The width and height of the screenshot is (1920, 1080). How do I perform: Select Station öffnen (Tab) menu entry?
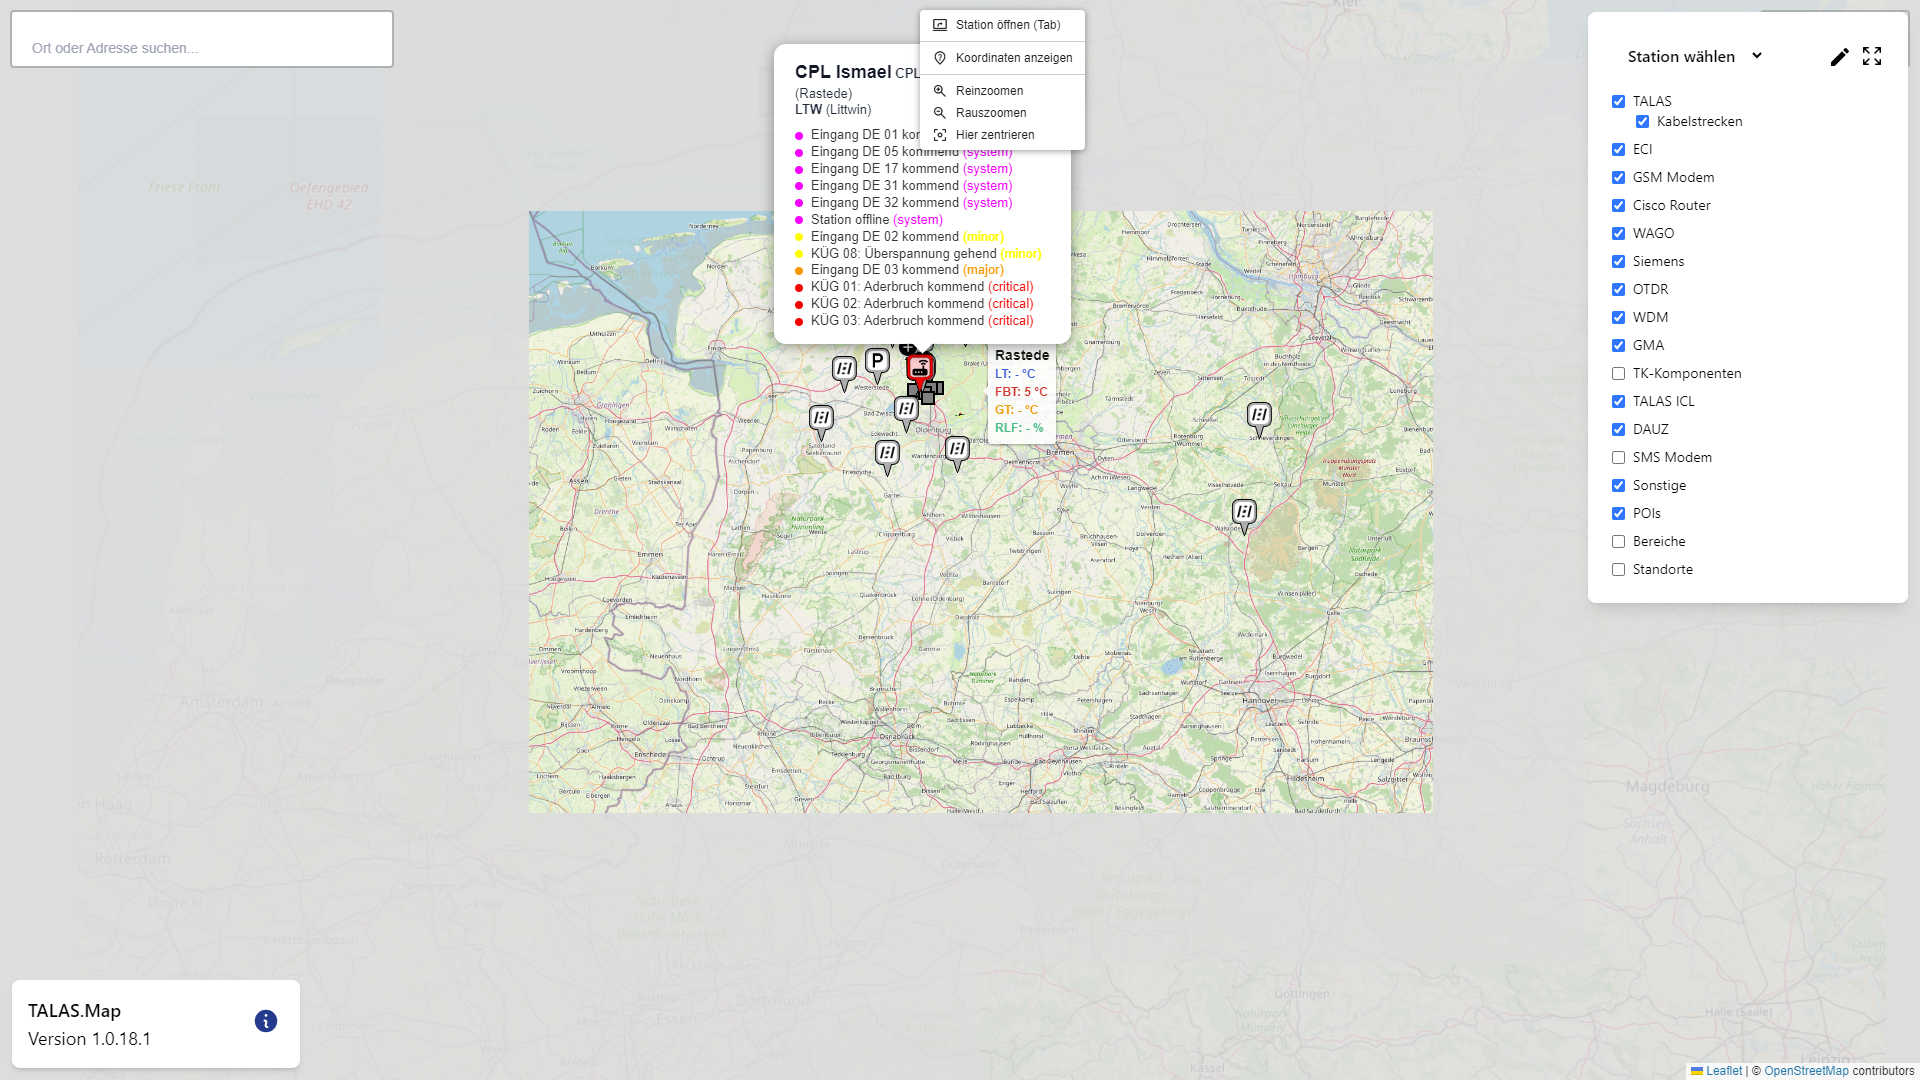1007,25
